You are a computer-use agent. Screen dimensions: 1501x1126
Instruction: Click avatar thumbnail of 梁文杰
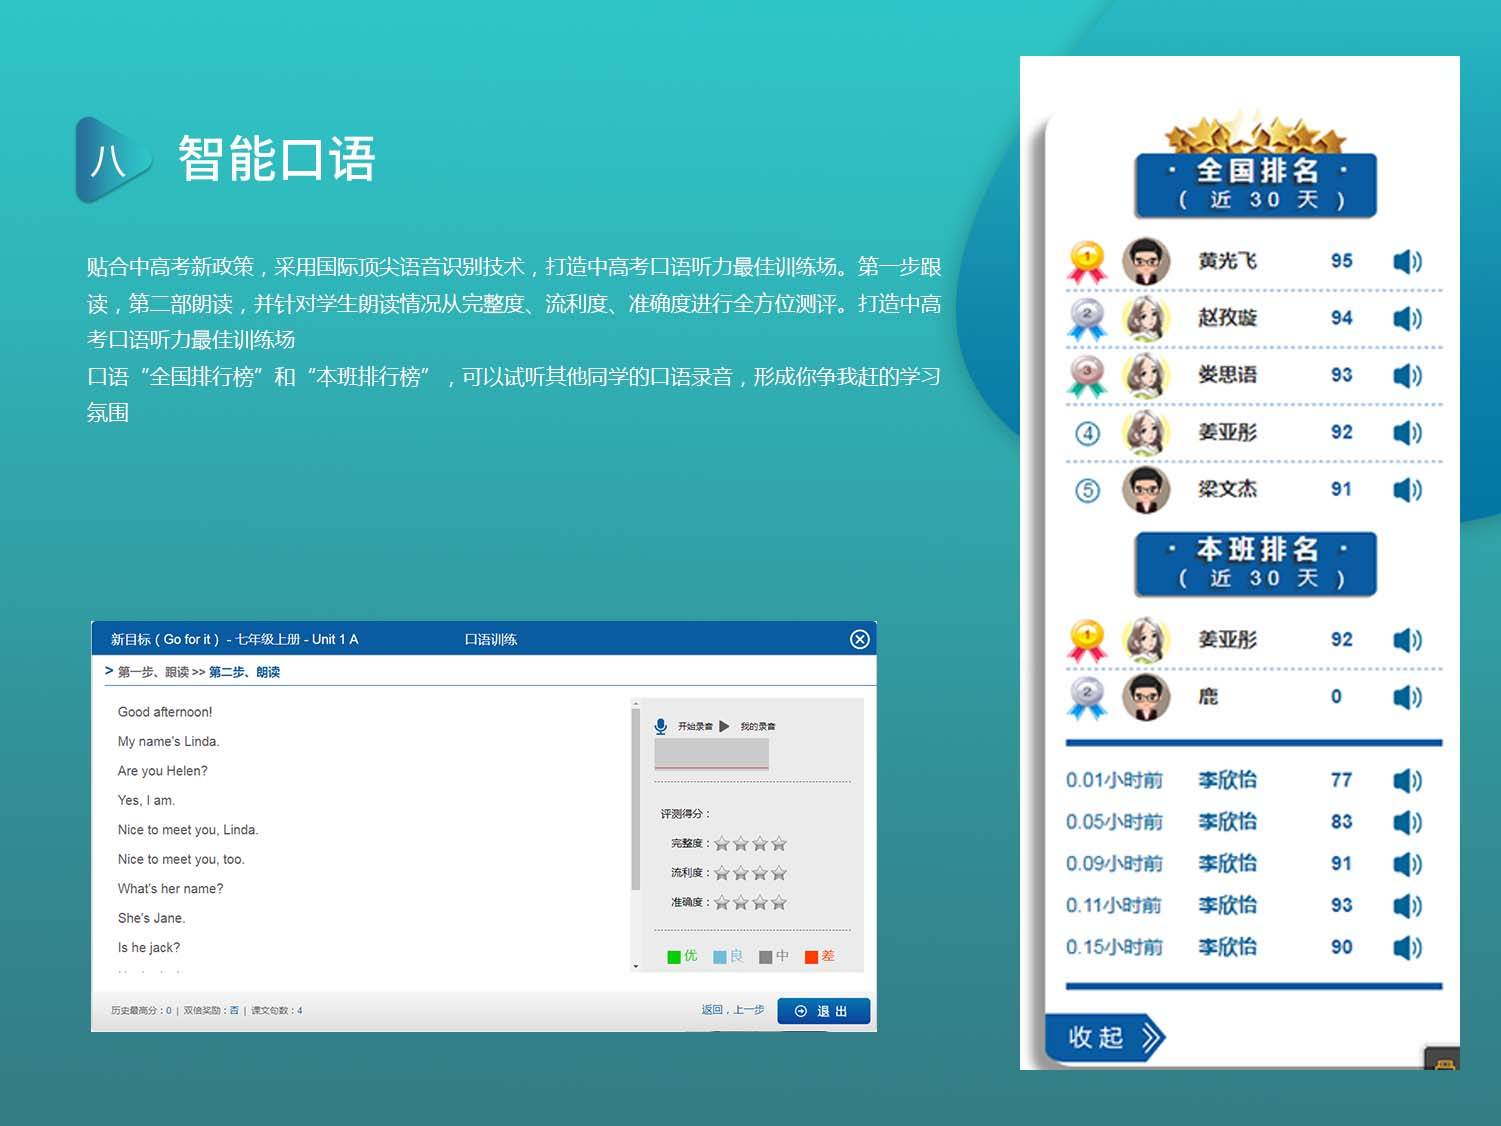[x=1146, y=489]
